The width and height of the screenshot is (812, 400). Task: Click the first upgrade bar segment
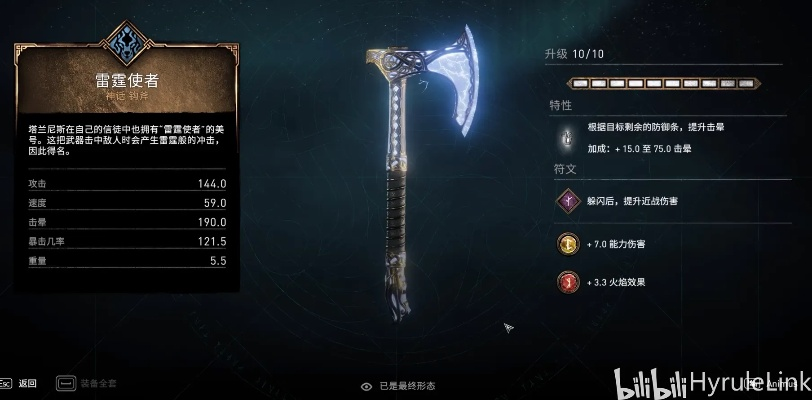581,83
